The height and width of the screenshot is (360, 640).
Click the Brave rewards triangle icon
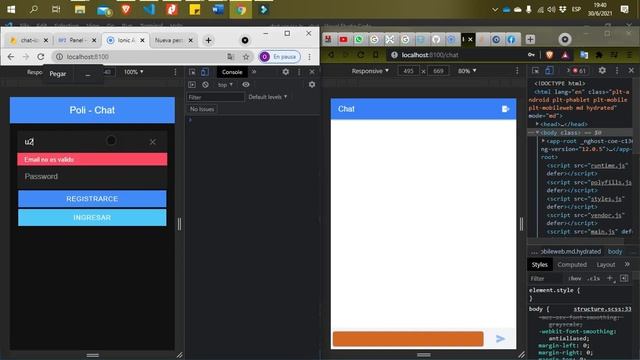[565, 55]
